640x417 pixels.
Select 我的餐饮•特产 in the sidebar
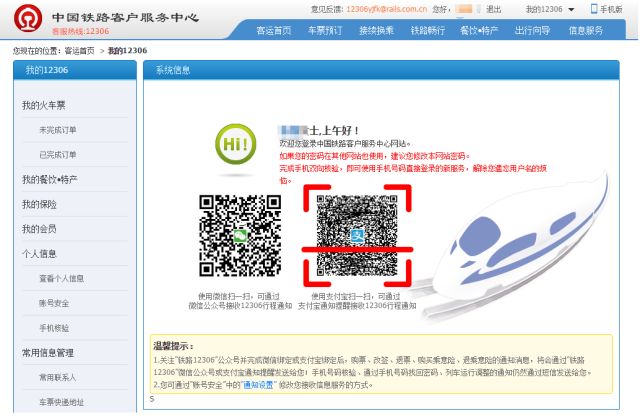50,180
